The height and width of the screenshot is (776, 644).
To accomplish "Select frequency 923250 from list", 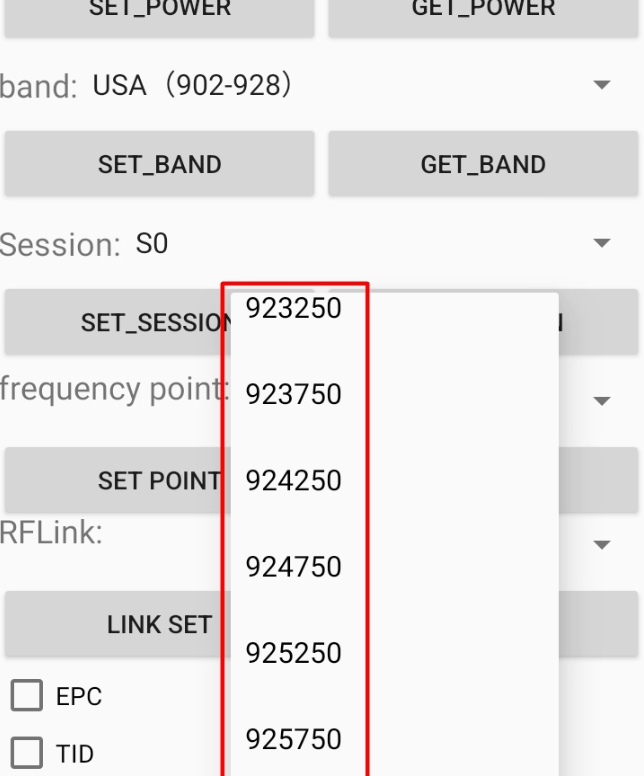I will pyautogui.click(x=294, y=309).
